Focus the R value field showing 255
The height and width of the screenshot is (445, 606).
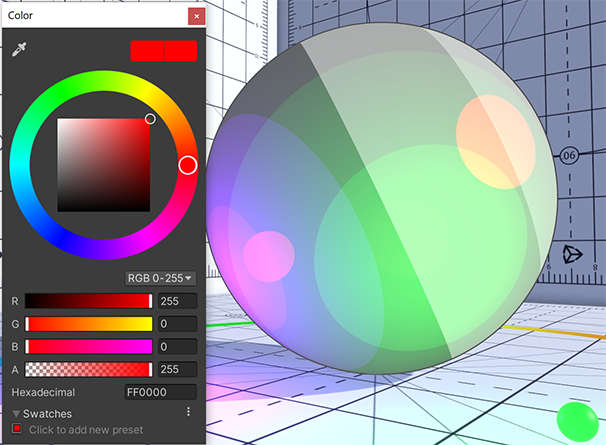tap(177, 301)
